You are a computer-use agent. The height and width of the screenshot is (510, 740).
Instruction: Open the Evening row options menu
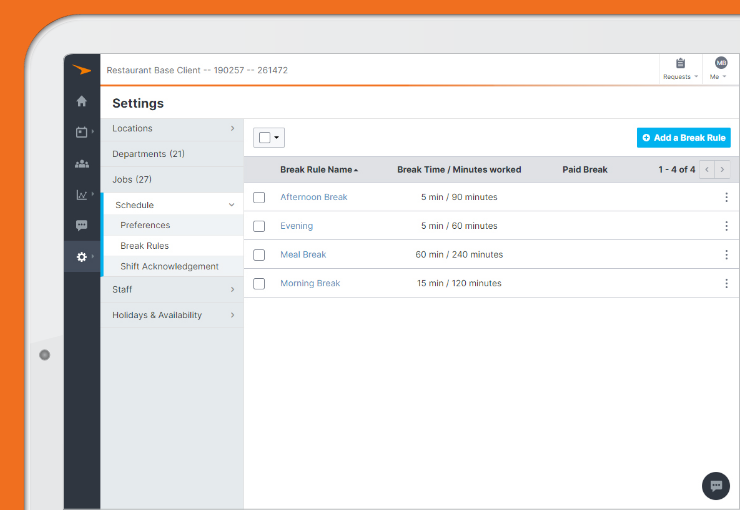726,226
